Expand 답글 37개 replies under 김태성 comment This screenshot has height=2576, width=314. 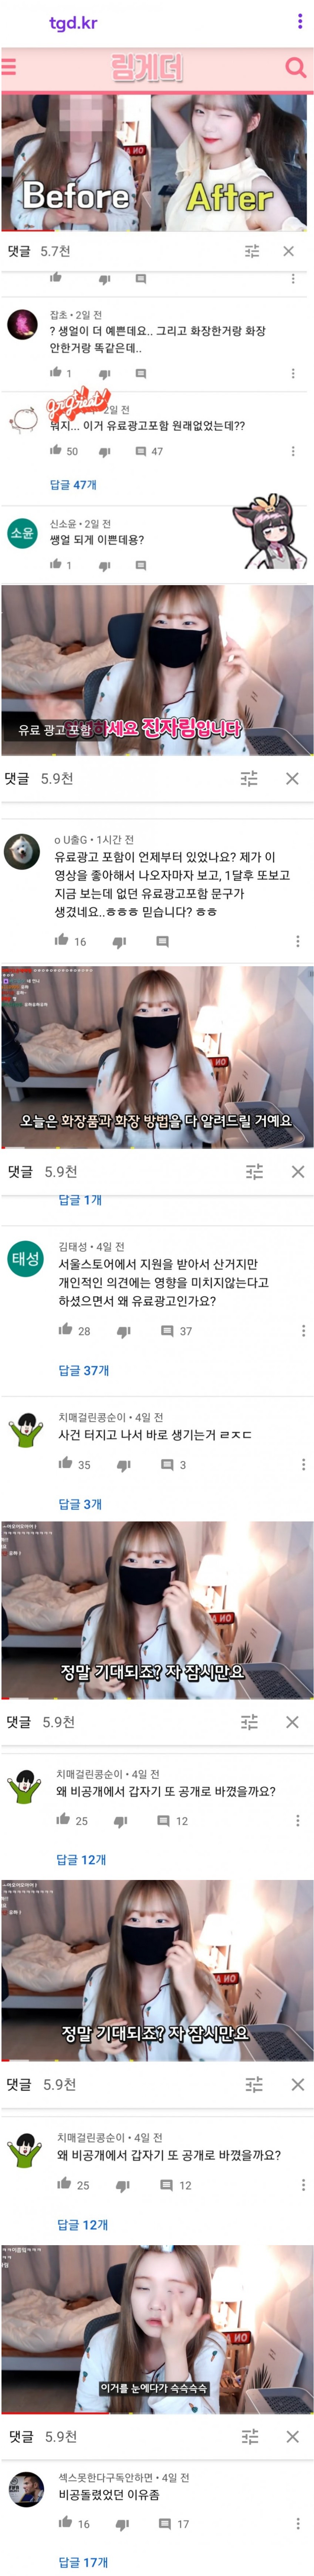click(x=84, y=1370)
